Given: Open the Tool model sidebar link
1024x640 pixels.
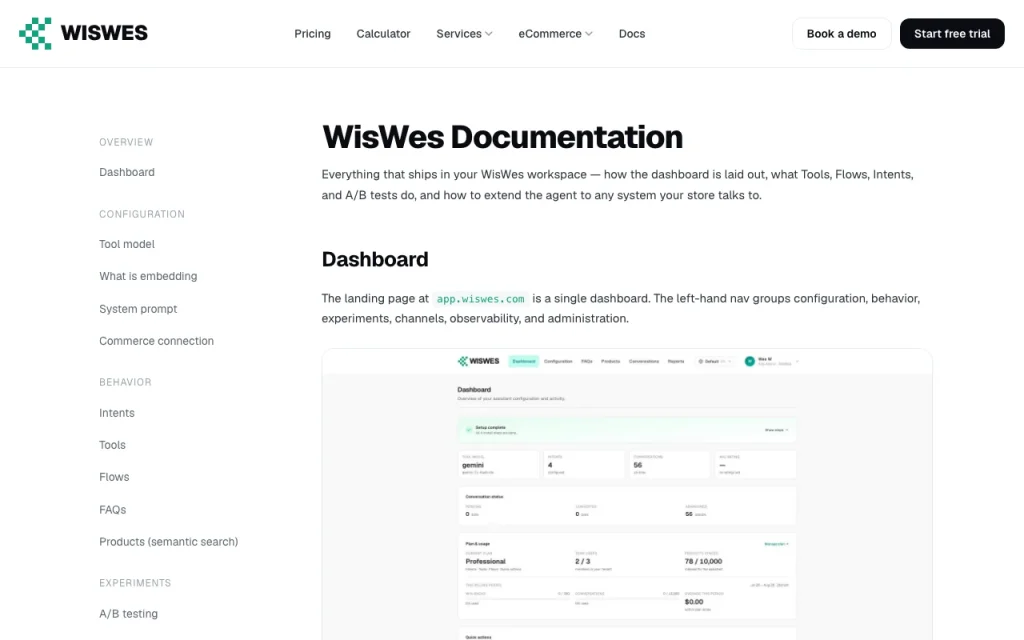Looking at the screenshot, I should pos(127,244).
